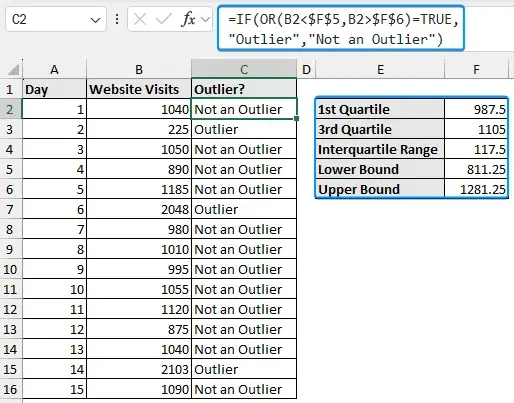Select row 16 header
This screenshot has height=403, width=514.
(11, 389)
